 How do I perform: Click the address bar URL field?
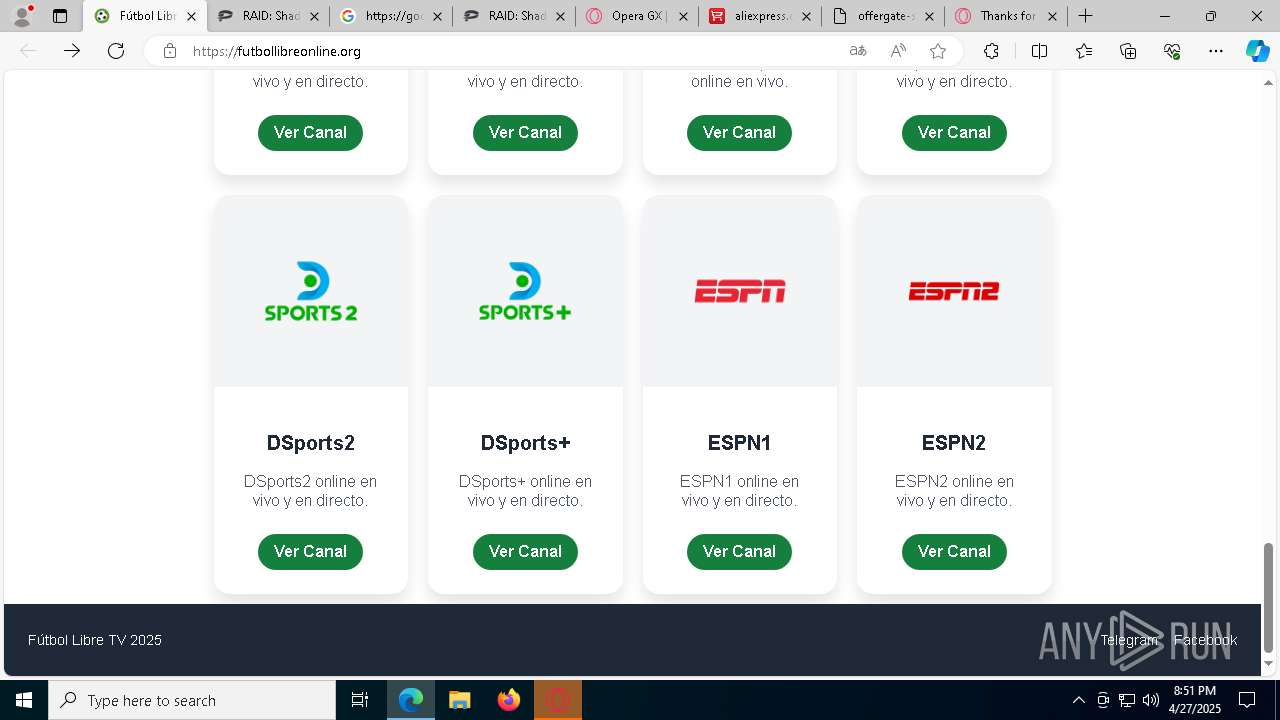coord(510,51)
